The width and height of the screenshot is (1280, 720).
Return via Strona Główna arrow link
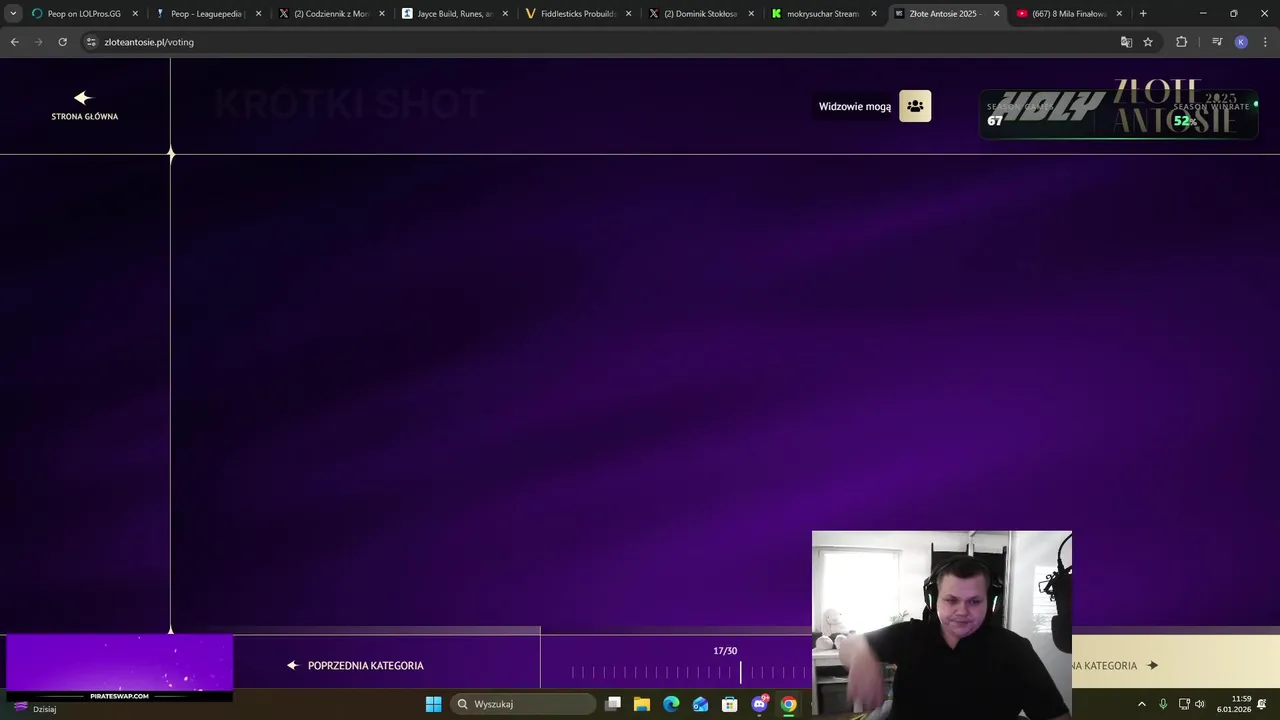coord(84,105)
